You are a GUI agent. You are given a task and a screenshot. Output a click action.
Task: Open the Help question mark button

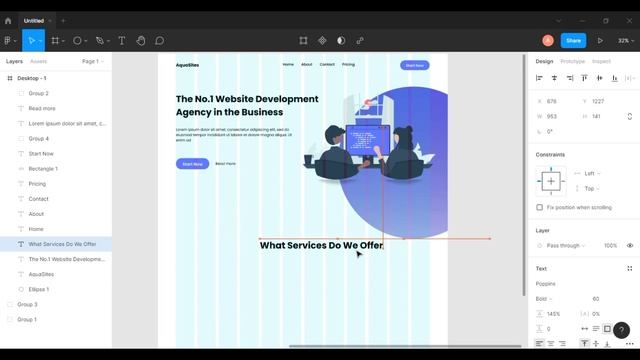pyautogui.click(x=621, y=330)
